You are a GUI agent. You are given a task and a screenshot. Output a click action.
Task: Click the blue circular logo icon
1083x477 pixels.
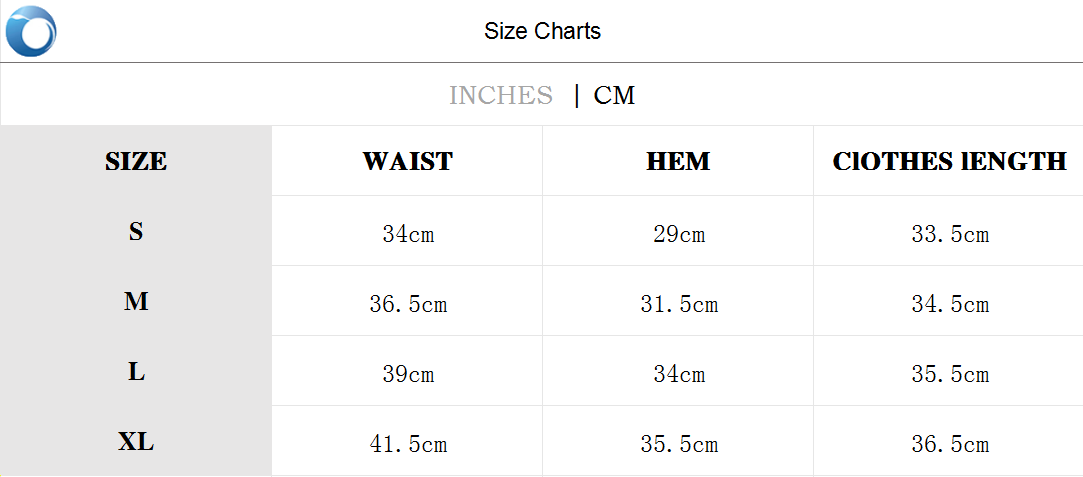[31, 31]
